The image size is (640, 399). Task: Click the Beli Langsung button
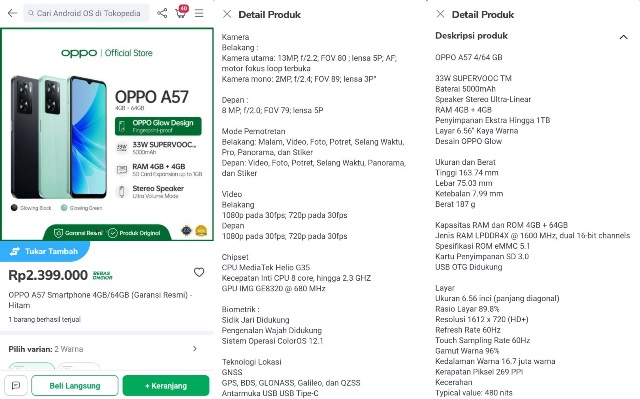[75, 386]
